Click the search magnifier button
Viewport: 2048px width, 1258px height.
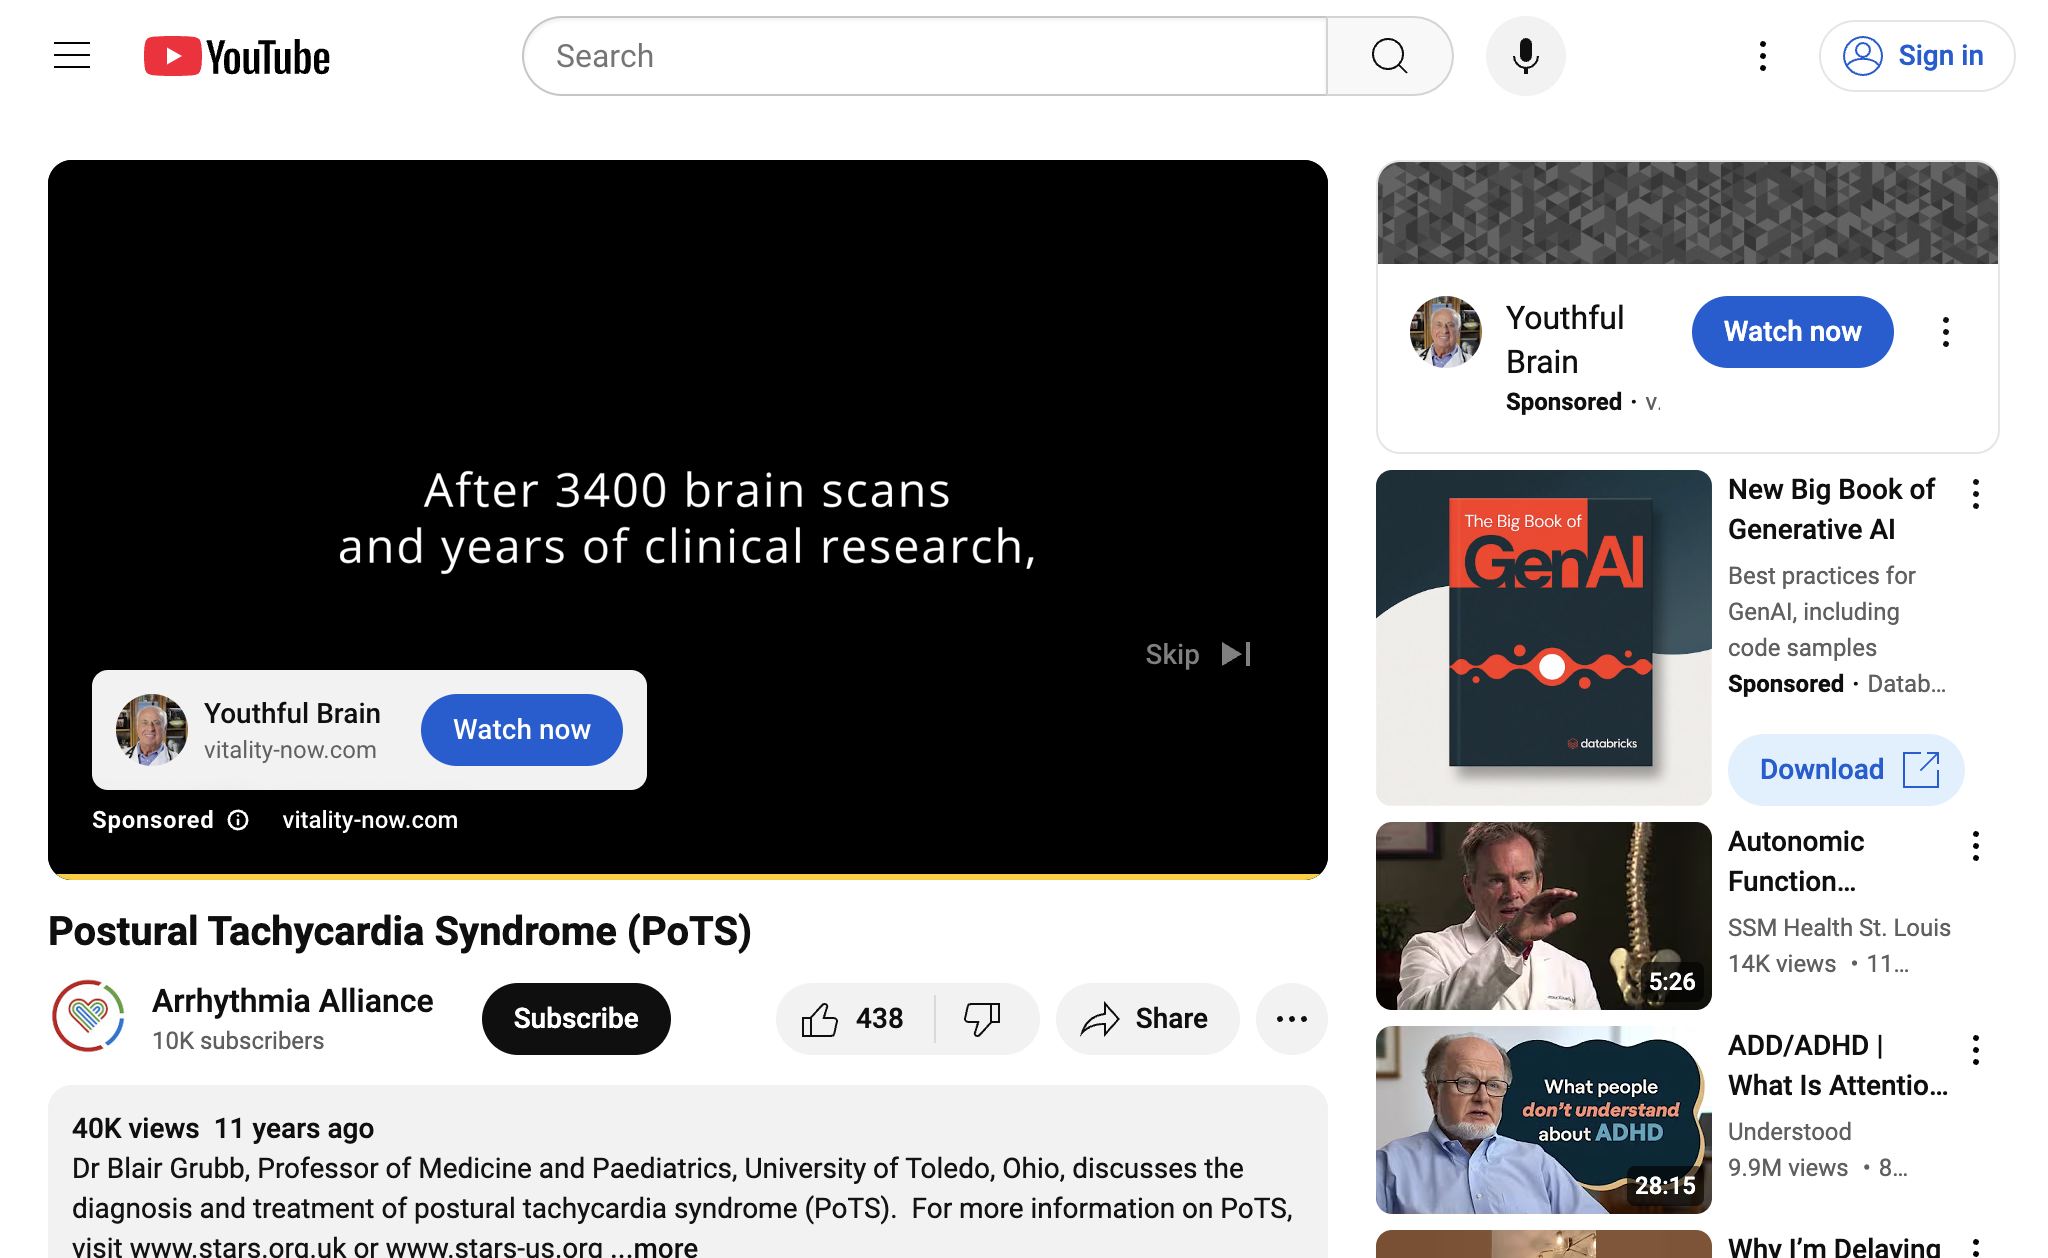click(1389, 56)
